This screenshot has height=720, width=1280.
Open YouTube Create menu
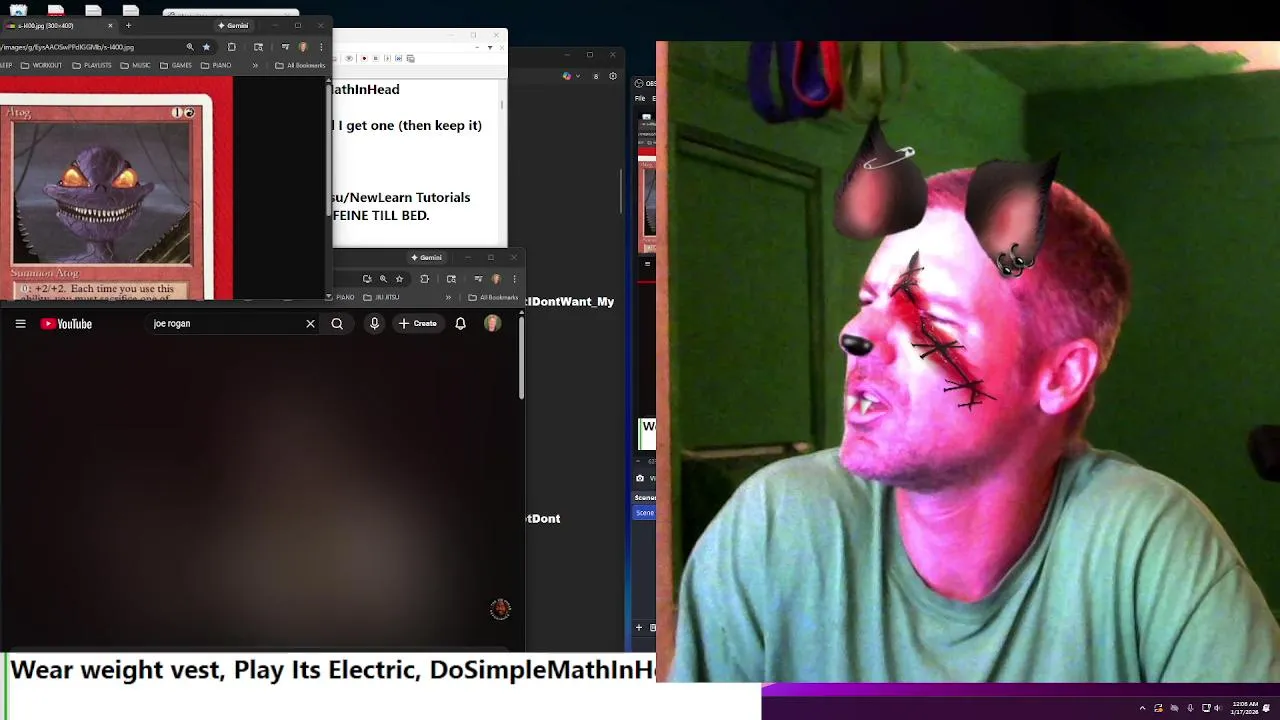[418, 324]
